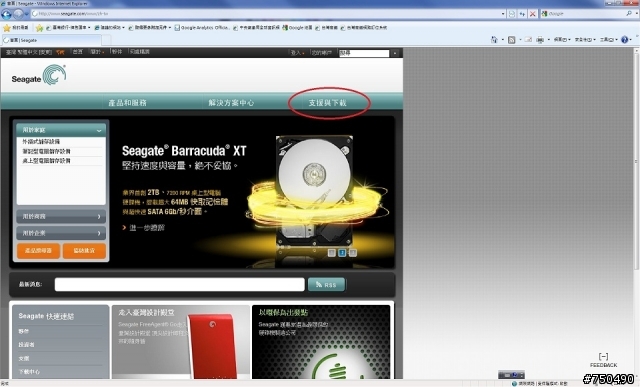Image resolution: width=640 pixels, height=387 pixels.
Task: Open the 支援與下載 navigation tab
Action: coord(327,103)
